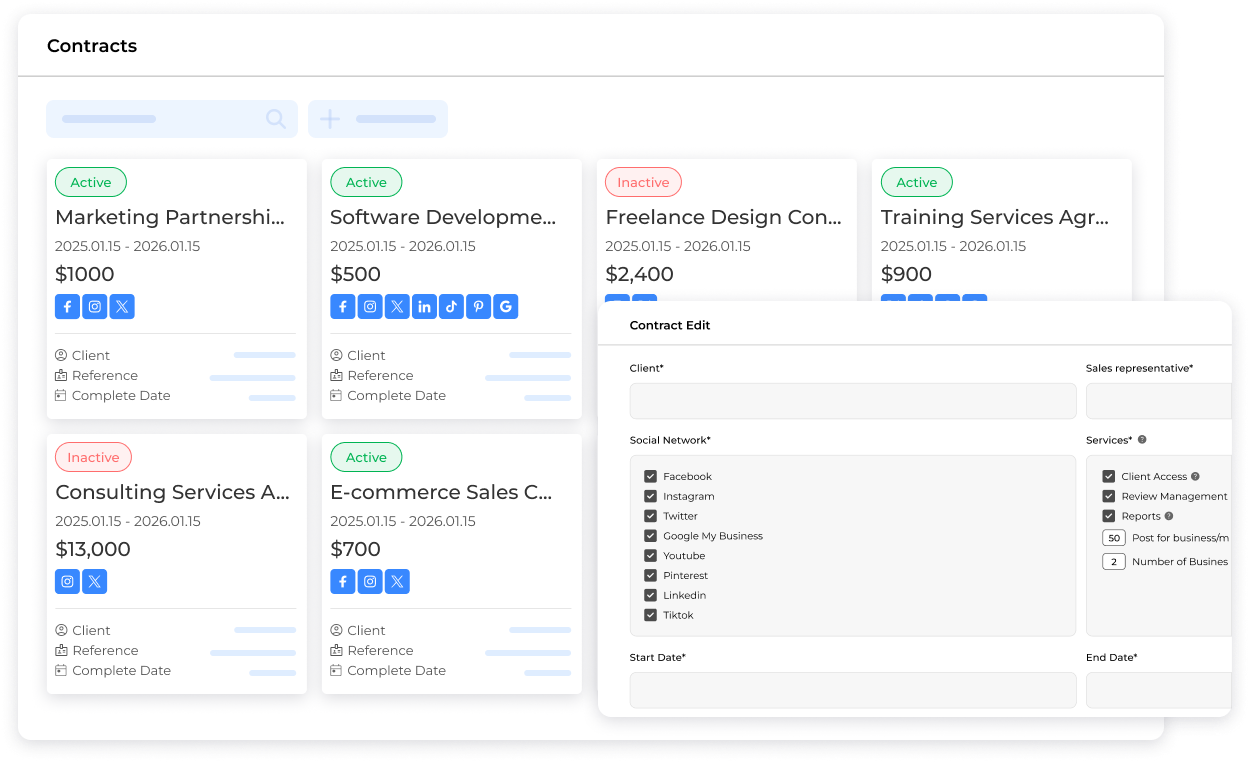
Task: Click the Client input field
Action: click(853, 401)
